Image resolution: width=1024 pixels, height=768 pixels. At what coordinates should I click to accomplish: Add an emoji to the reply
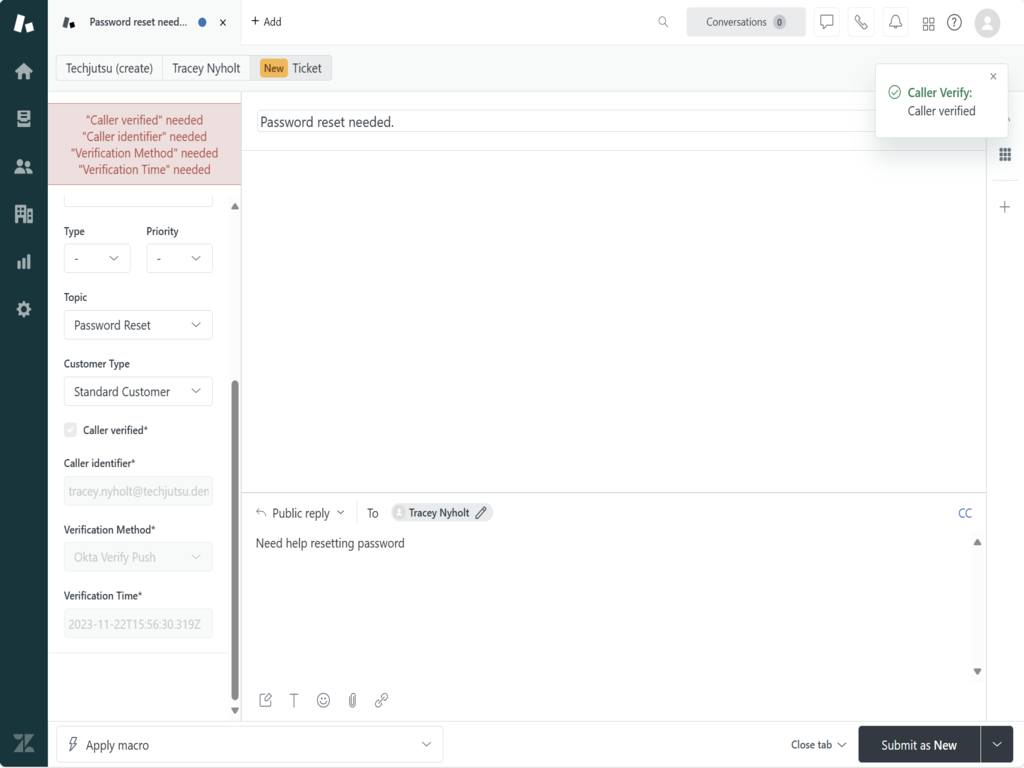pos(323,700)
